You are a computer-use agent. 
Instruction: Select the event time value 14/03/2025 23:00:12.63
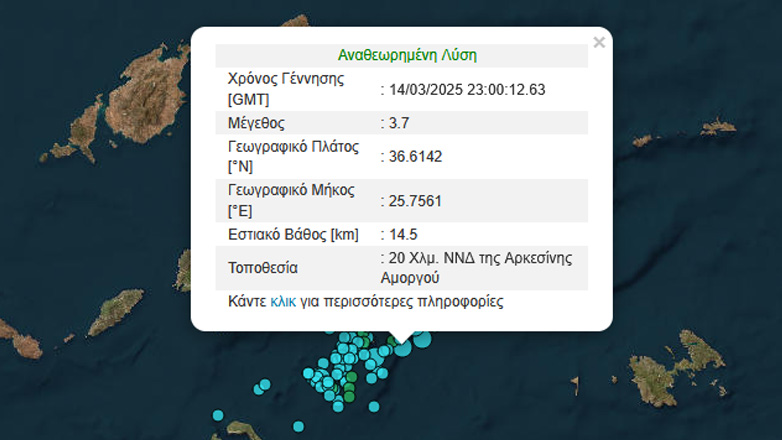465,90
